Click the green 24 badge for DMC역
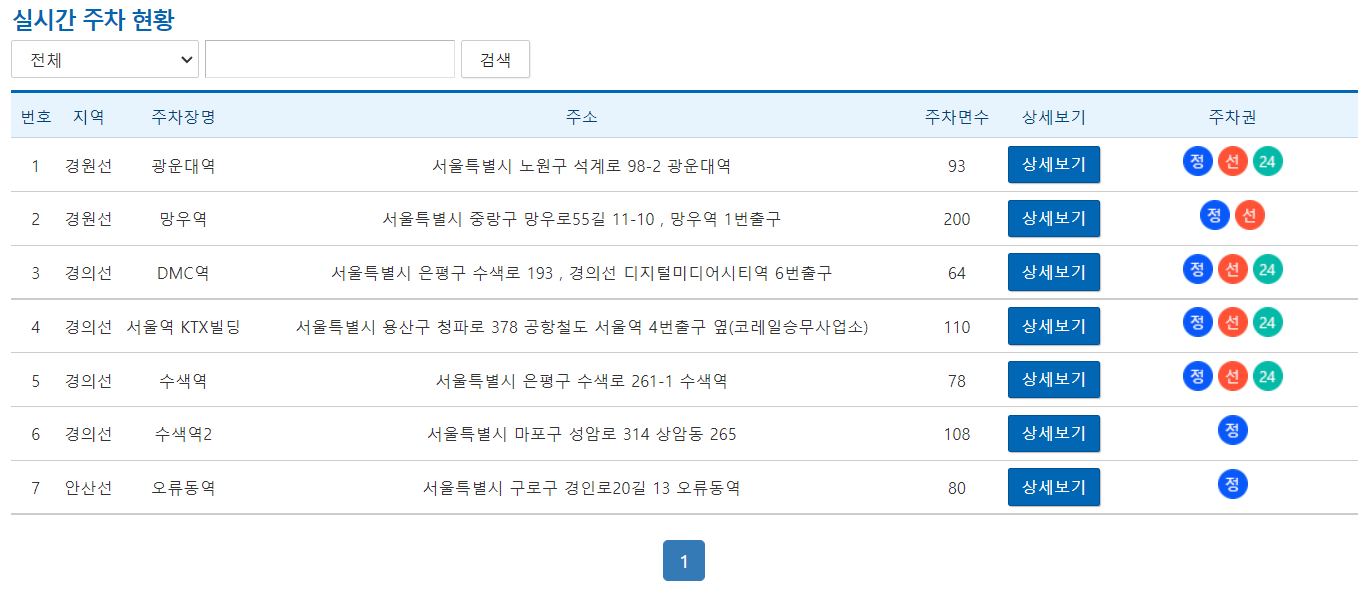This screenshot has width=1365, height=593. (x=1267, y=268)
